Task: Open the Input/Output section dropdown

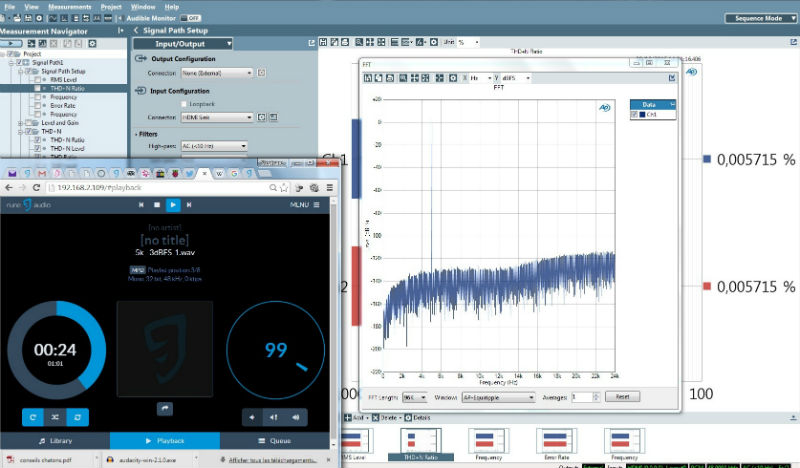Action: click(x=183, y=44)
